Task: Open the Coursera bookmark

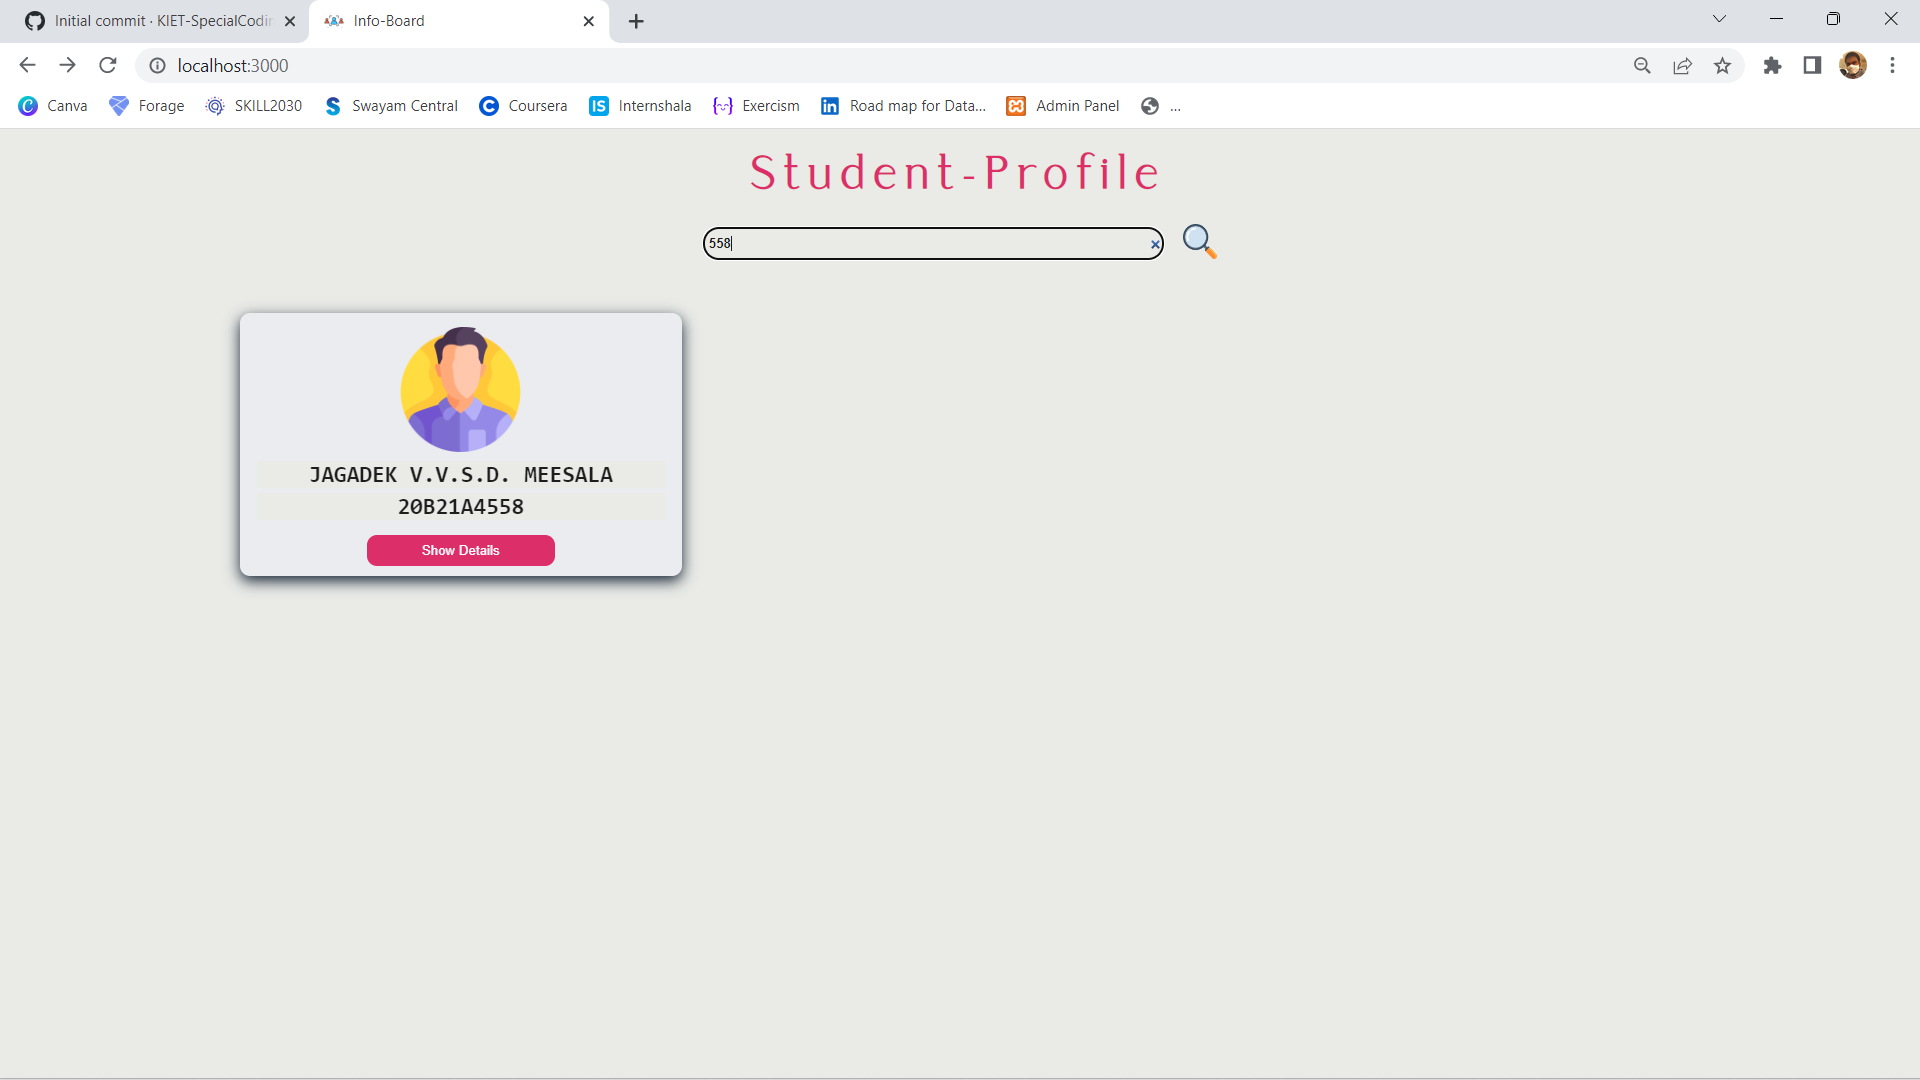Action: [x=522, y=105]
